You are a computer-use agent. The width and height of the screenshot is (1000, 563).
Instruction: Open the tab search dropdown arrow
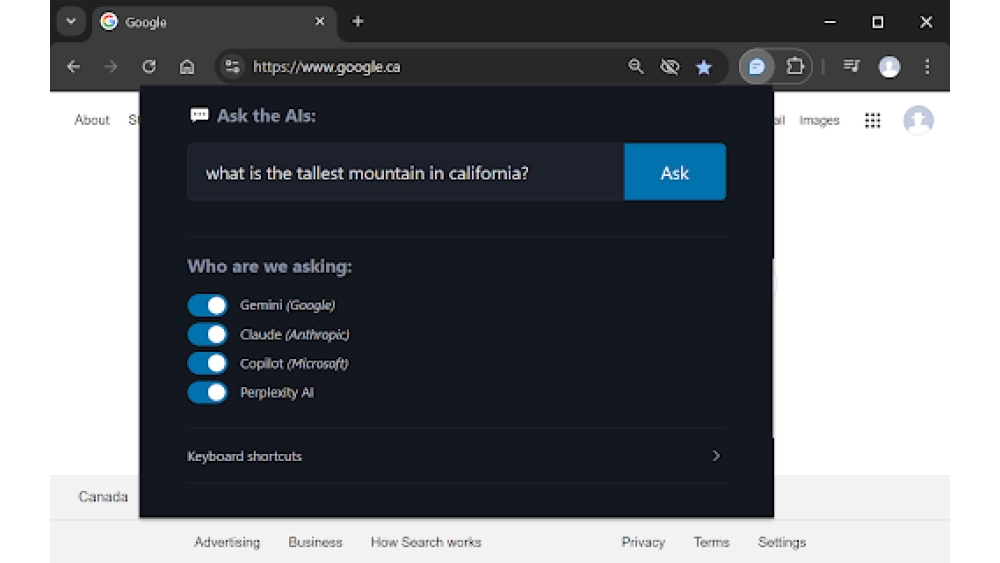pos(71,22)
